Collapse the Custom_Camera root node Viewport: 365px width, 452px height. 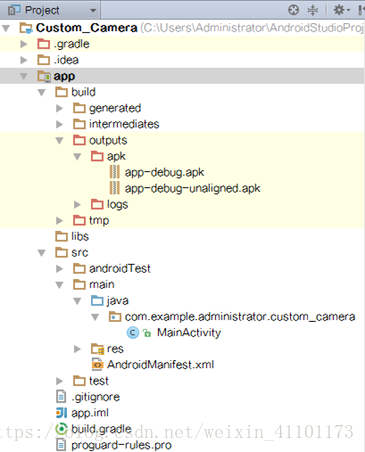coord(6,28)
